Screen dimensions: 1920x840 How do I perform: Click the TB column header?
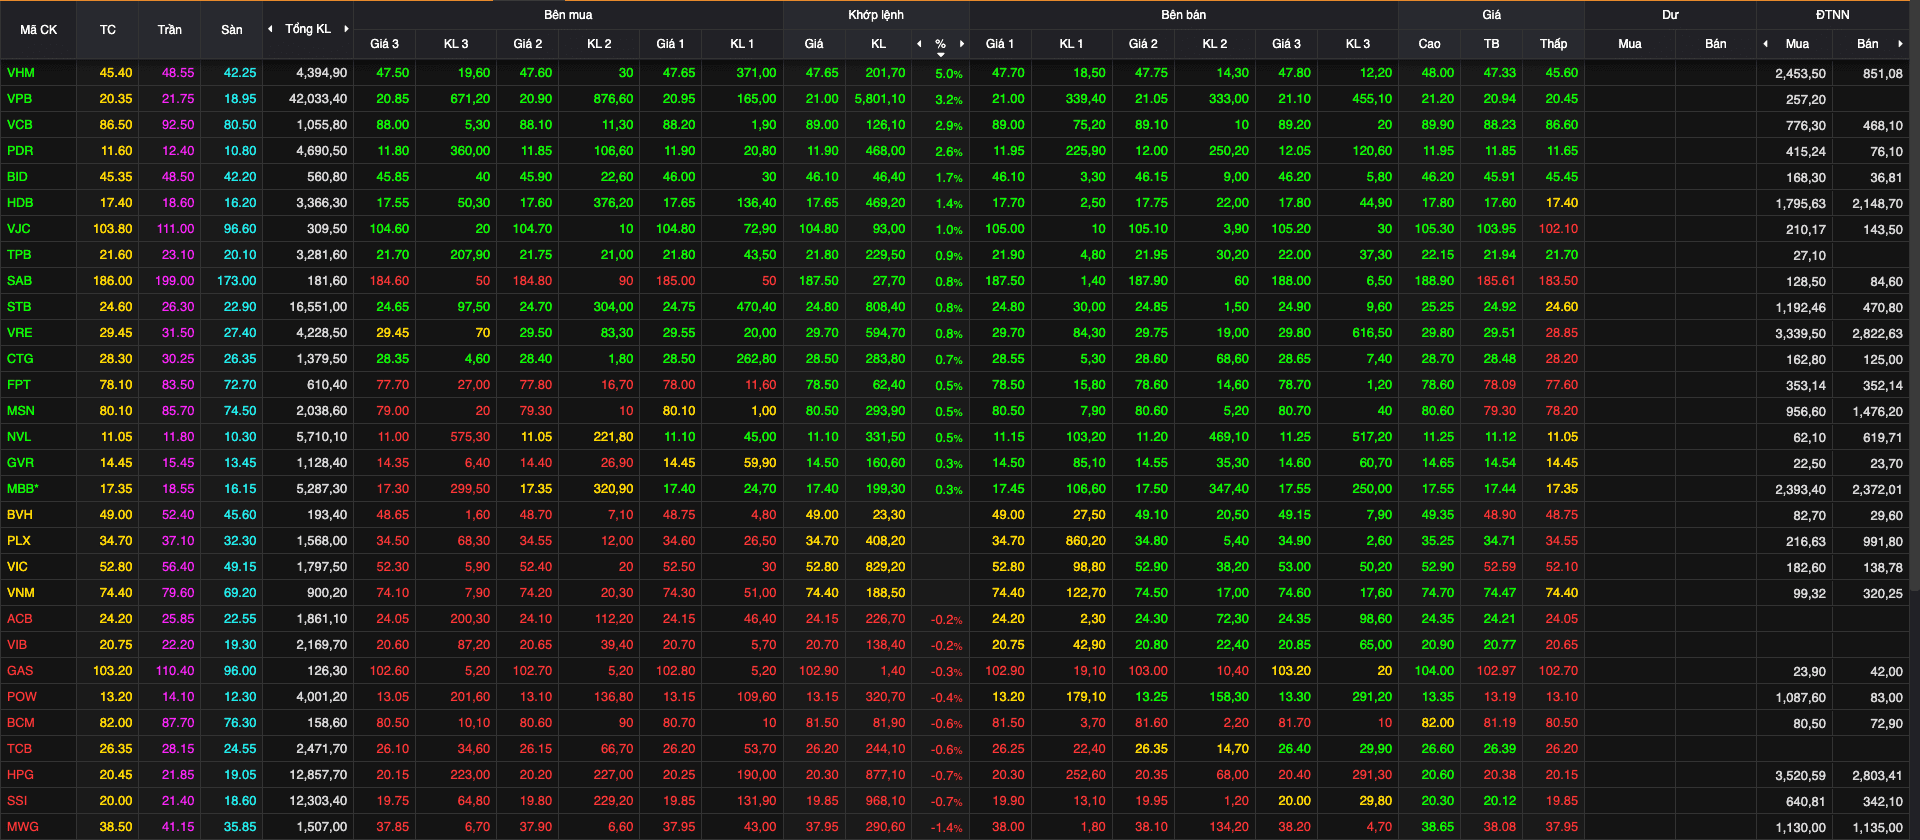coord(1492,44)
